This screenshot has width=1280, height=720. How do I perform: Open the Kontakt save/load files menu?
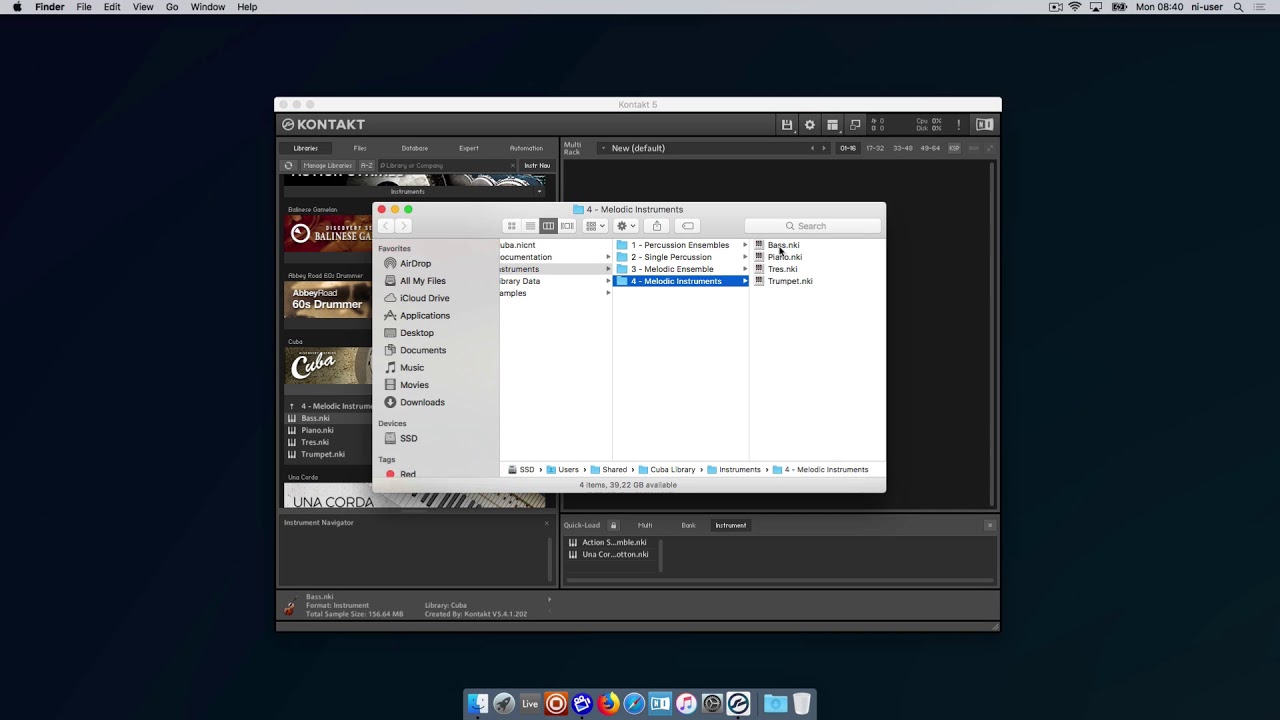click(787, 125)
